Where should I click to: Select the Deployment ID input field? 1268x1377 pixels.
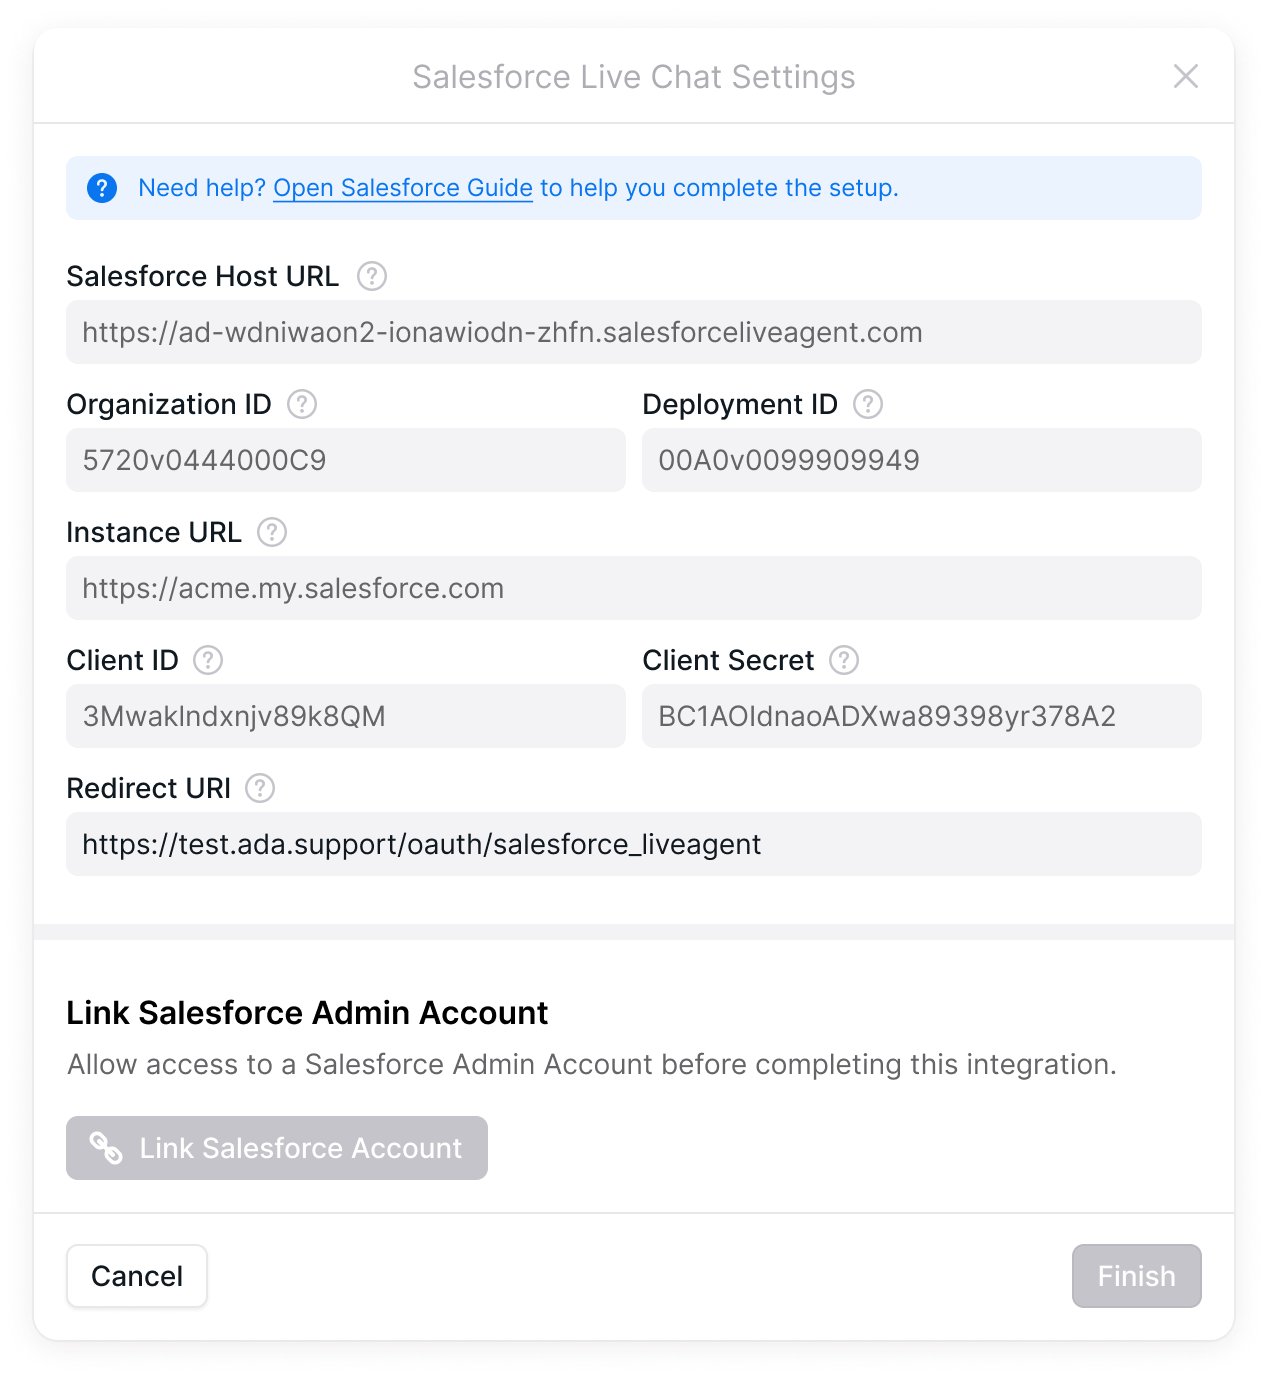[922, 460]
